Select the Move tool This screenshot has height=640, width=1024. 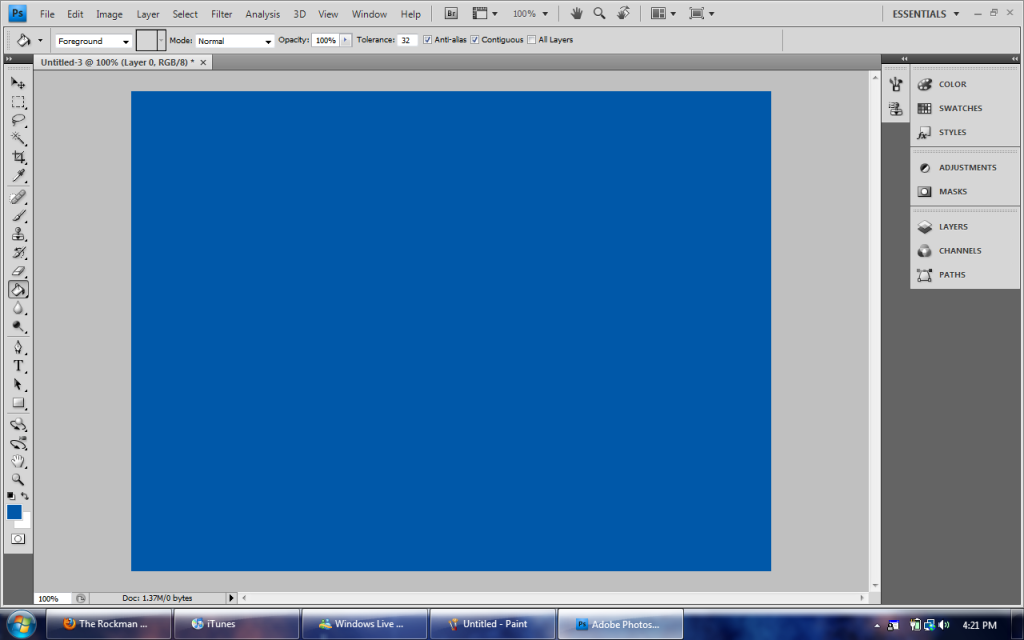(18, 83)
